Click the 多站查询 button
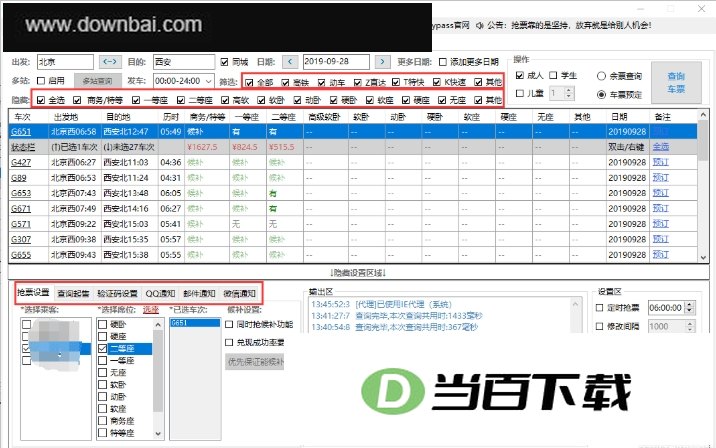The height and width of the screenshot is (448, 716). tap(97, 81)
